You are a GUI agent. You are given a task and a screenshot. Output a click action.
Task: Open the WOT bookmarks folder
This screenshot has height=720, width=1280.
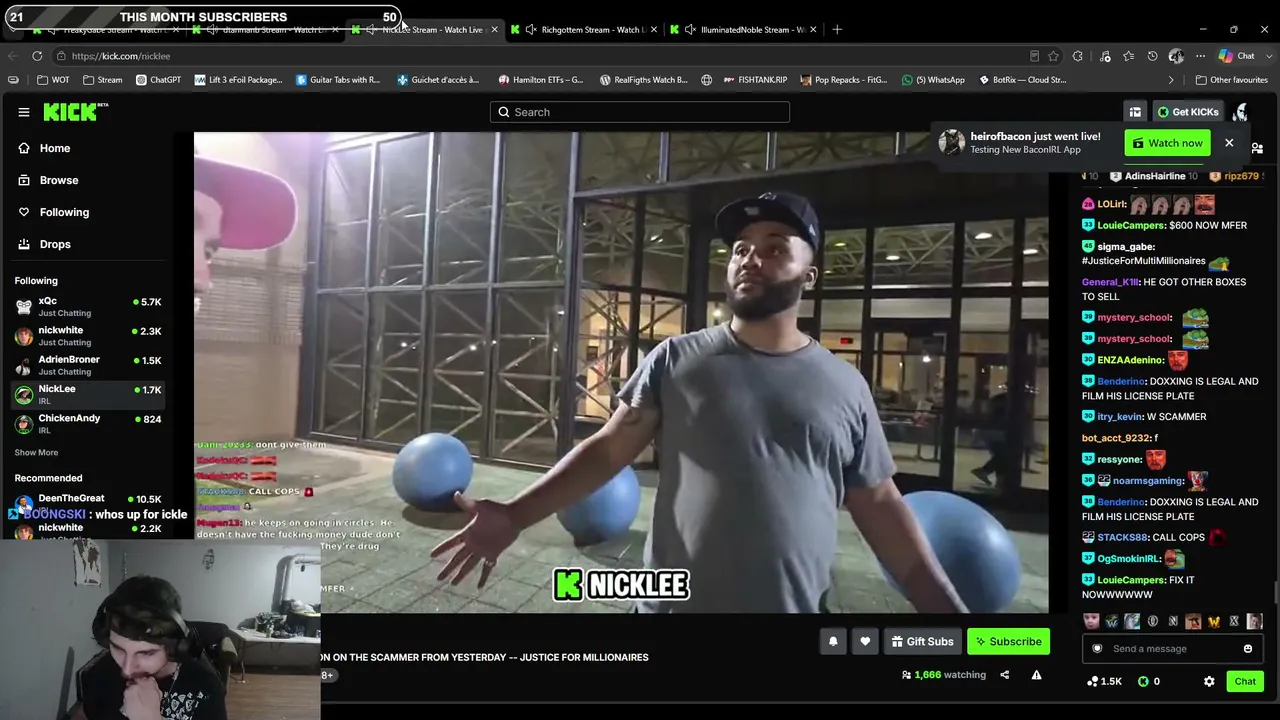click(54, 80)
